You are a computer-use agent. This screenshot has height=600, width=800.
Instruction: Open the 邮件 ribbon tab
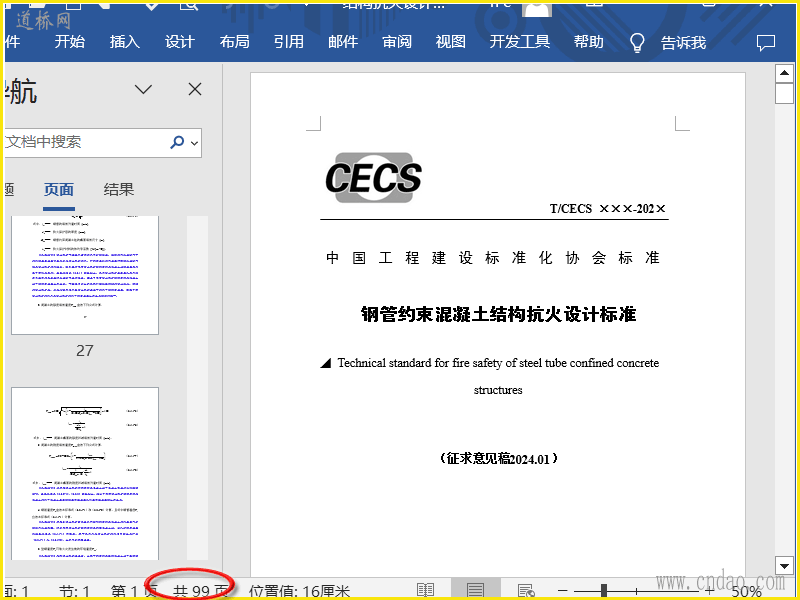pyautogui.click(x=343, y=42)
